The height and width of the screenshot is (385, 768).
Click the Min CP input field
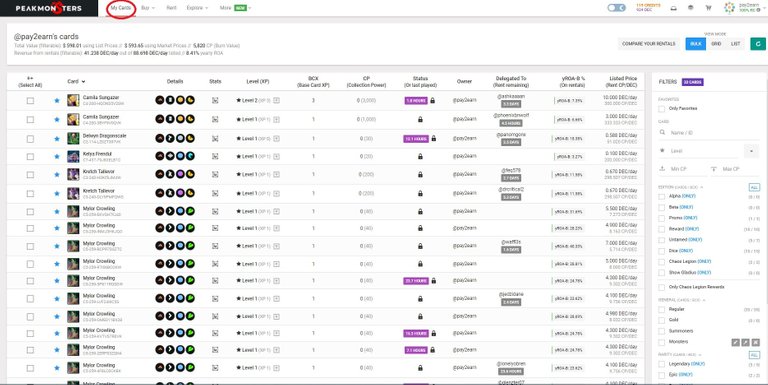[682, 169]
